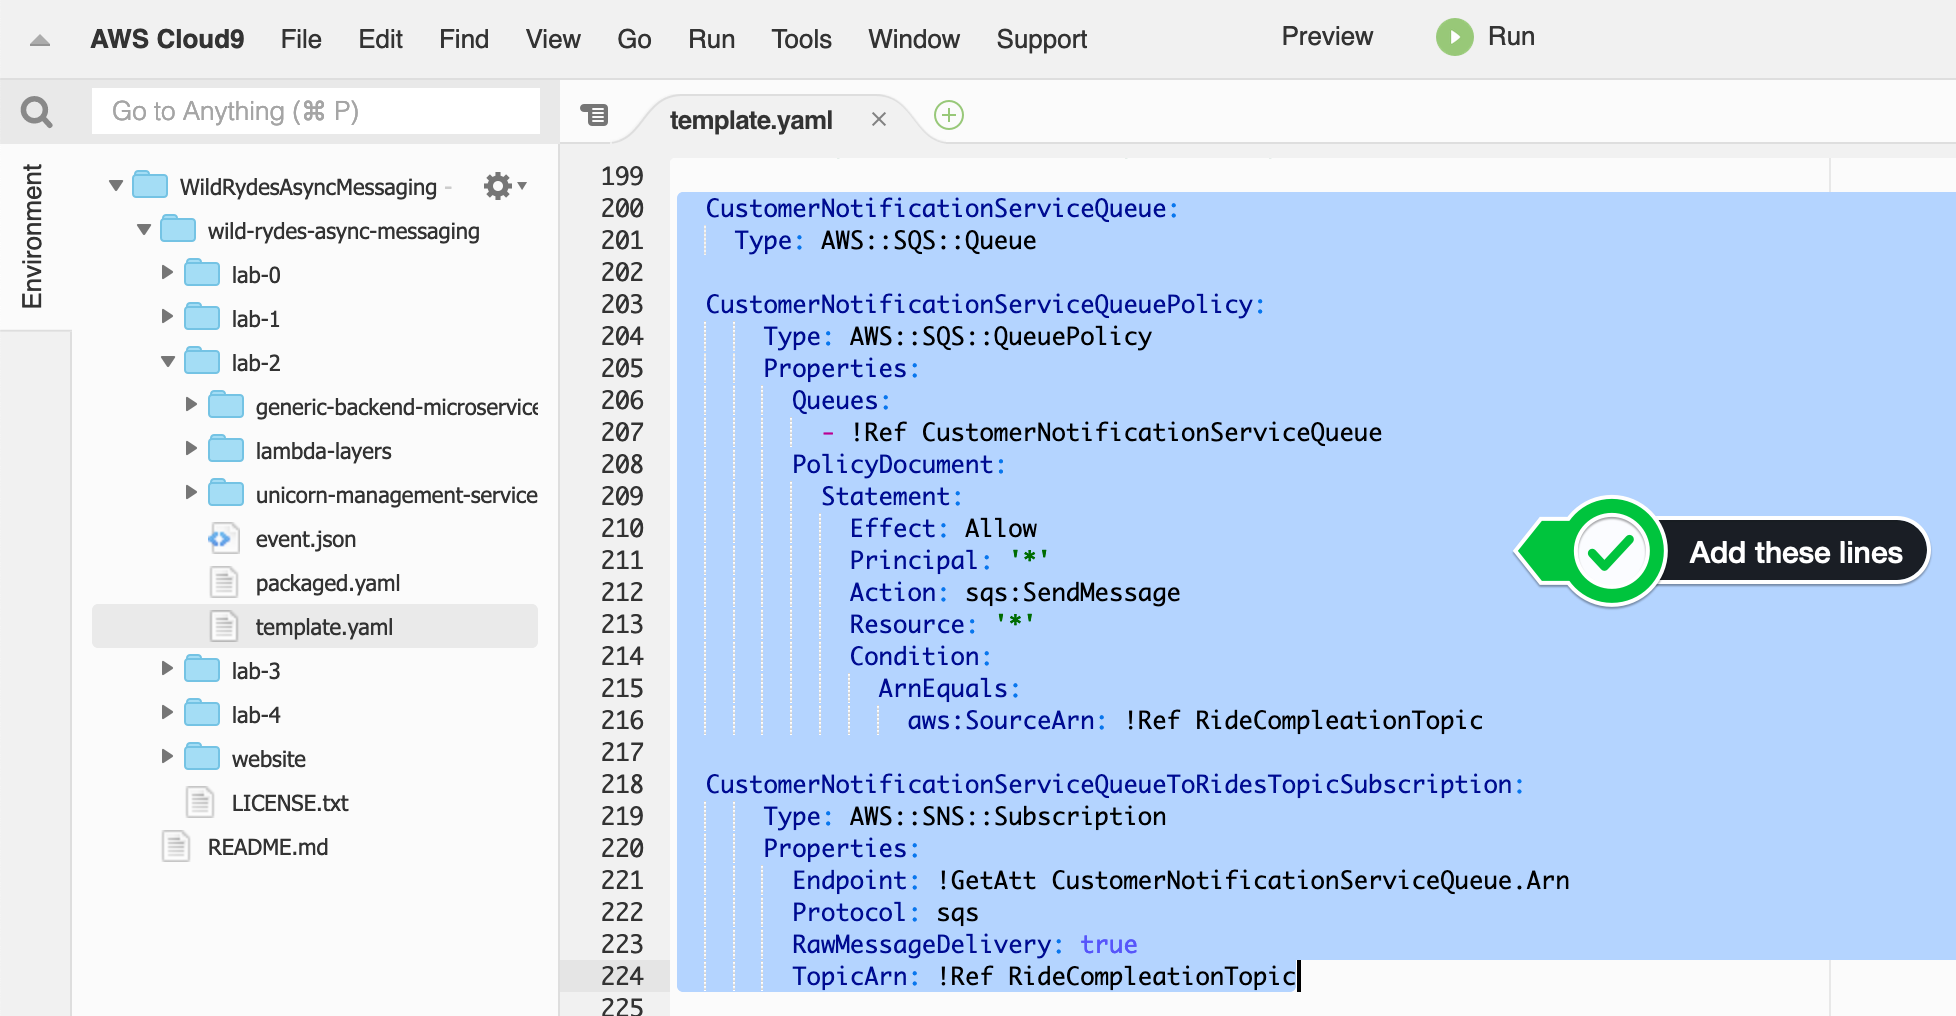Screen dimensions: 1956x1016
Task: Click the text 'RawMessageDelivery'
Action: click(921, 944)
